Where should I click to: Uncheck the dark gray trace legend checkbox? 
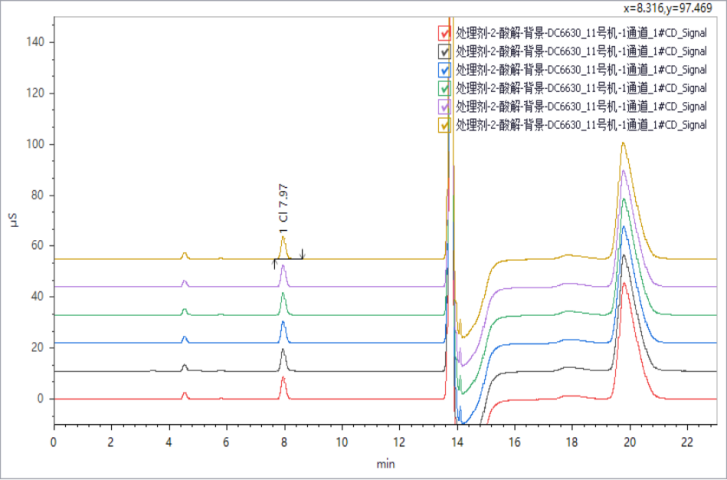pyautogui.click(x=445, y=51)
